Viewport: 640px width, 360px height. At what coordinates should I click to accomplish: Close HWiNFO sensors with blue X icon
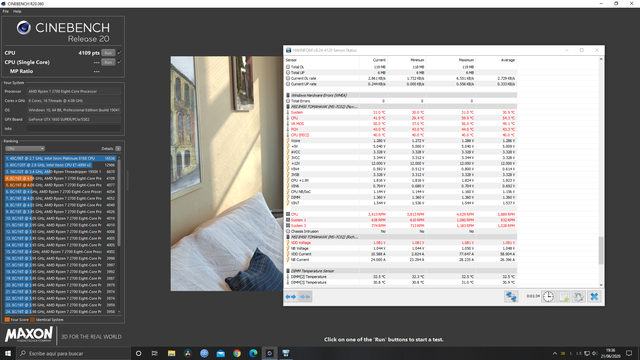click(594, 296)
